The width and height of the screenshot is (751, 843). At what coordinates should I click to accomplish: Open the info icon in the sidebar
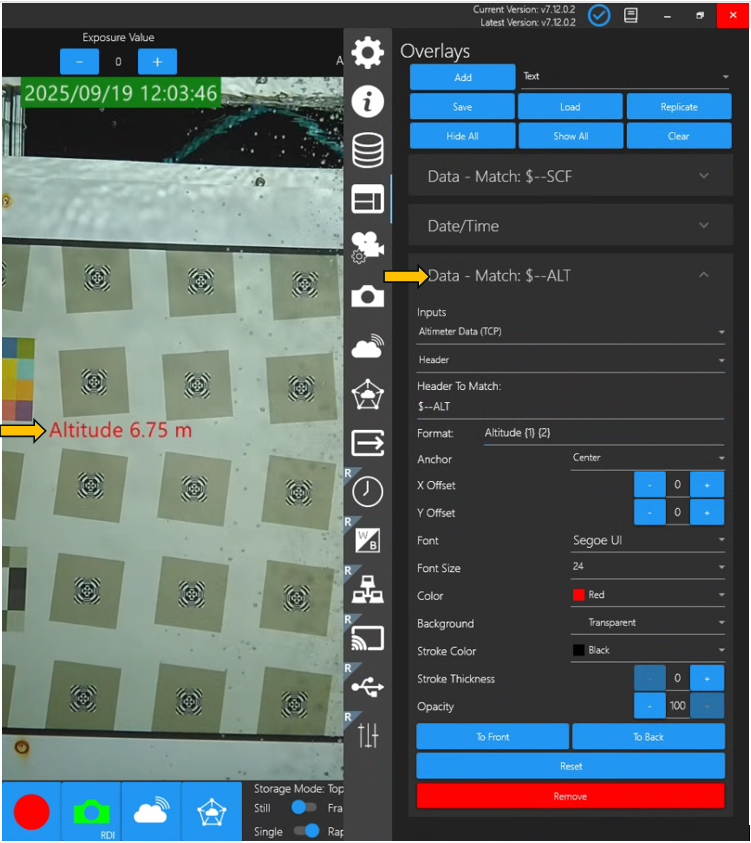[368, 101]
